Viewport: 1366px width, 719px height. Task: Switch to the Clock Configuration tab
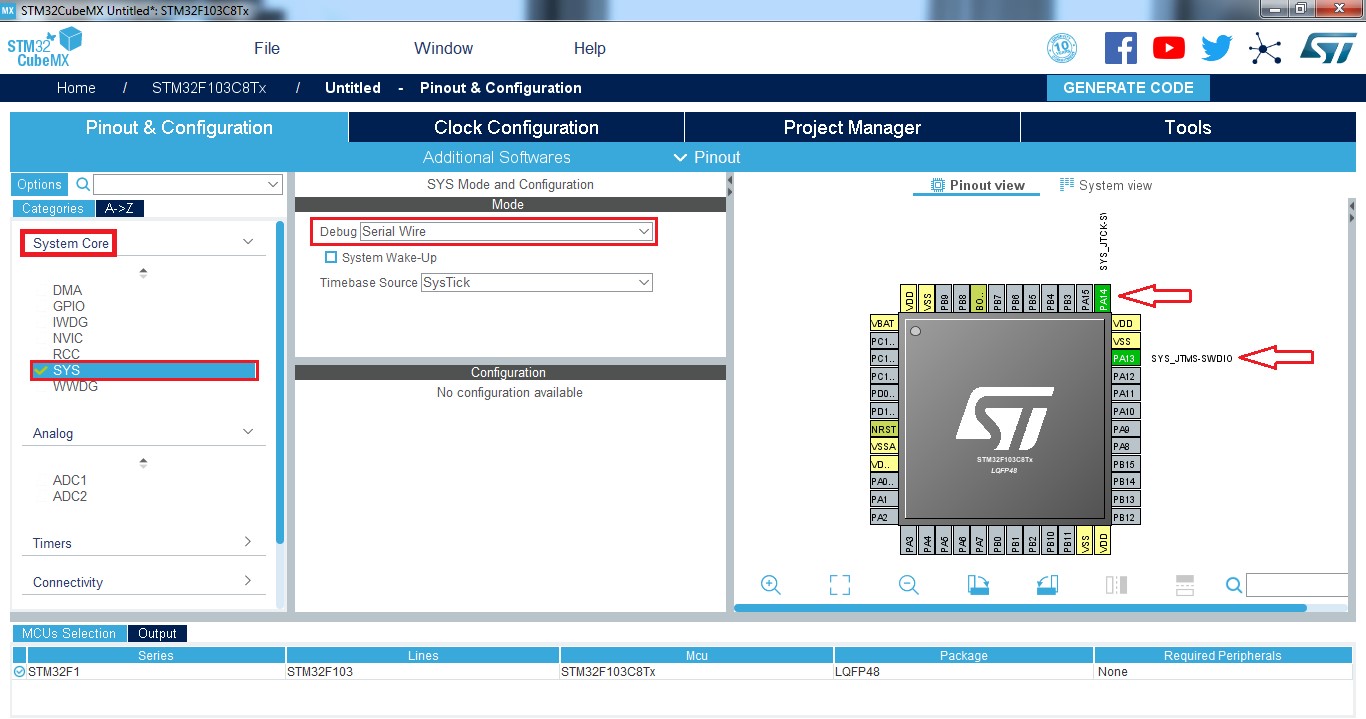coord(515,127)
